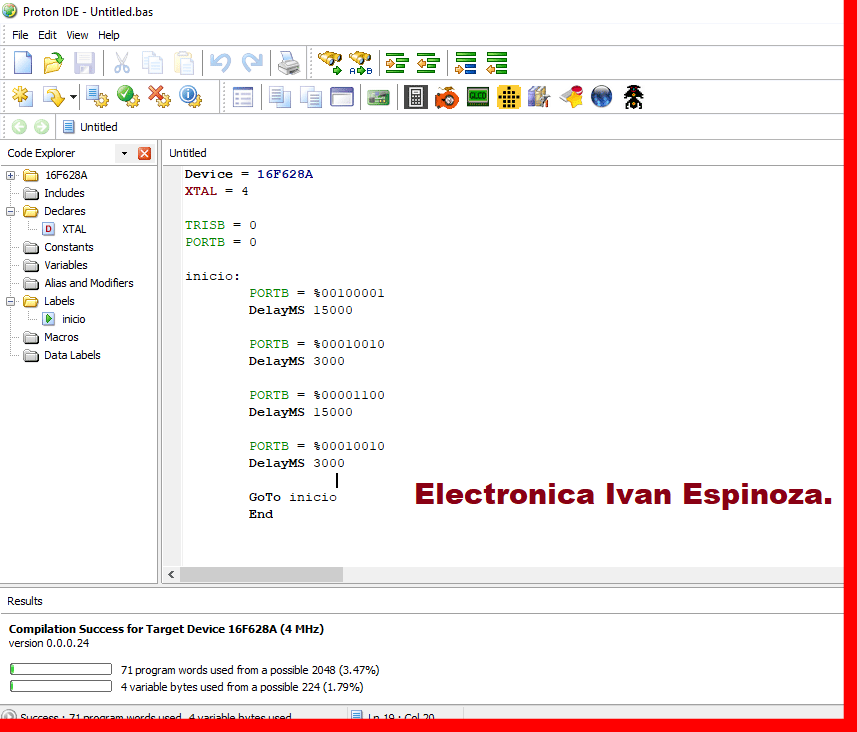
Task: Open the books library icon
Action: [x=539, y=97]
